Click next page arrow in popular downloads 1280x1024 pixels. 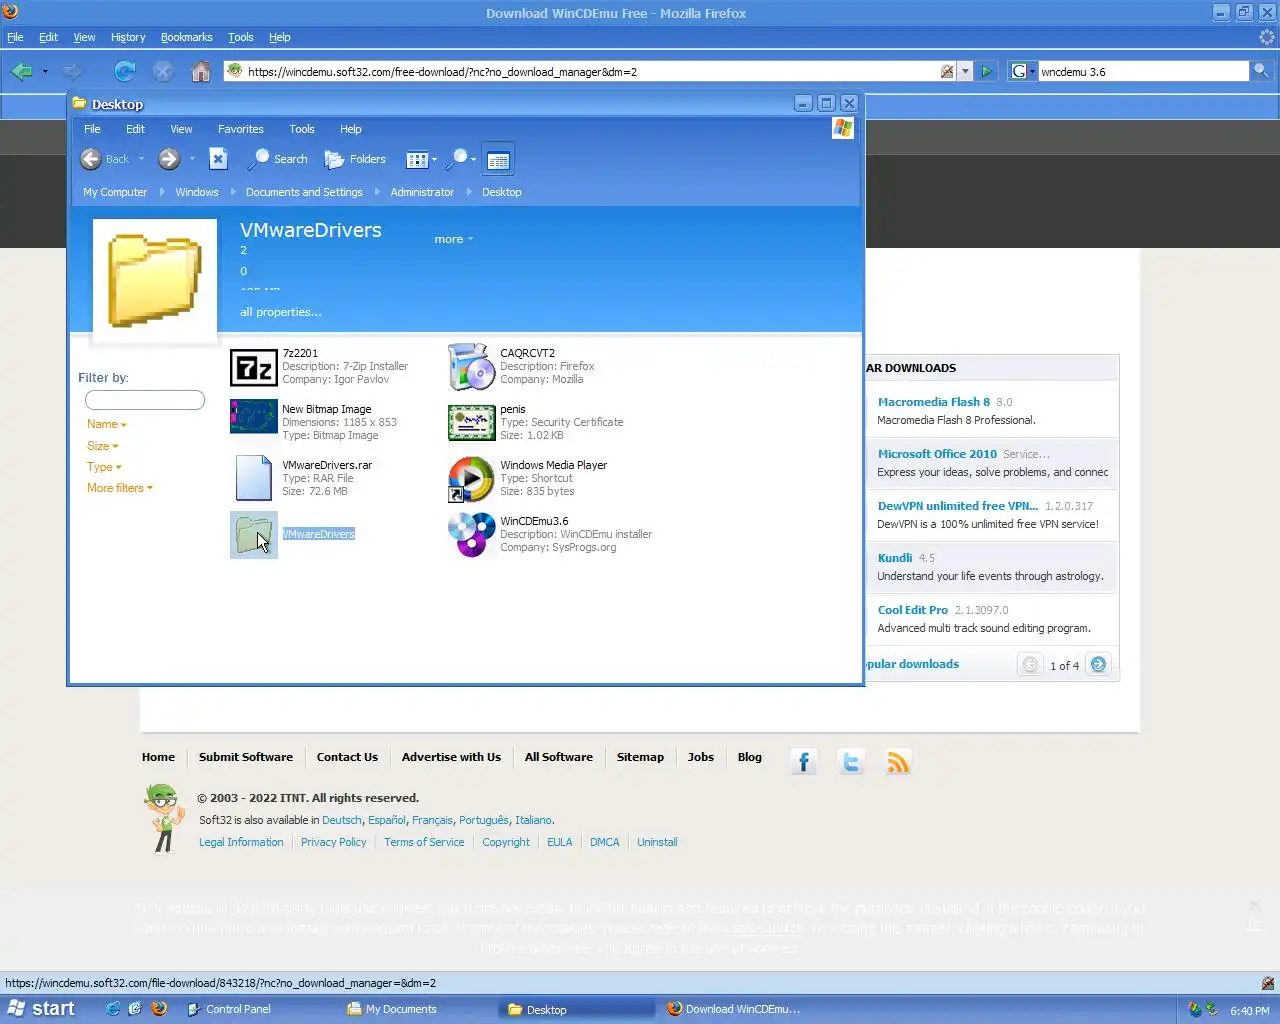tap(1098, 665)
